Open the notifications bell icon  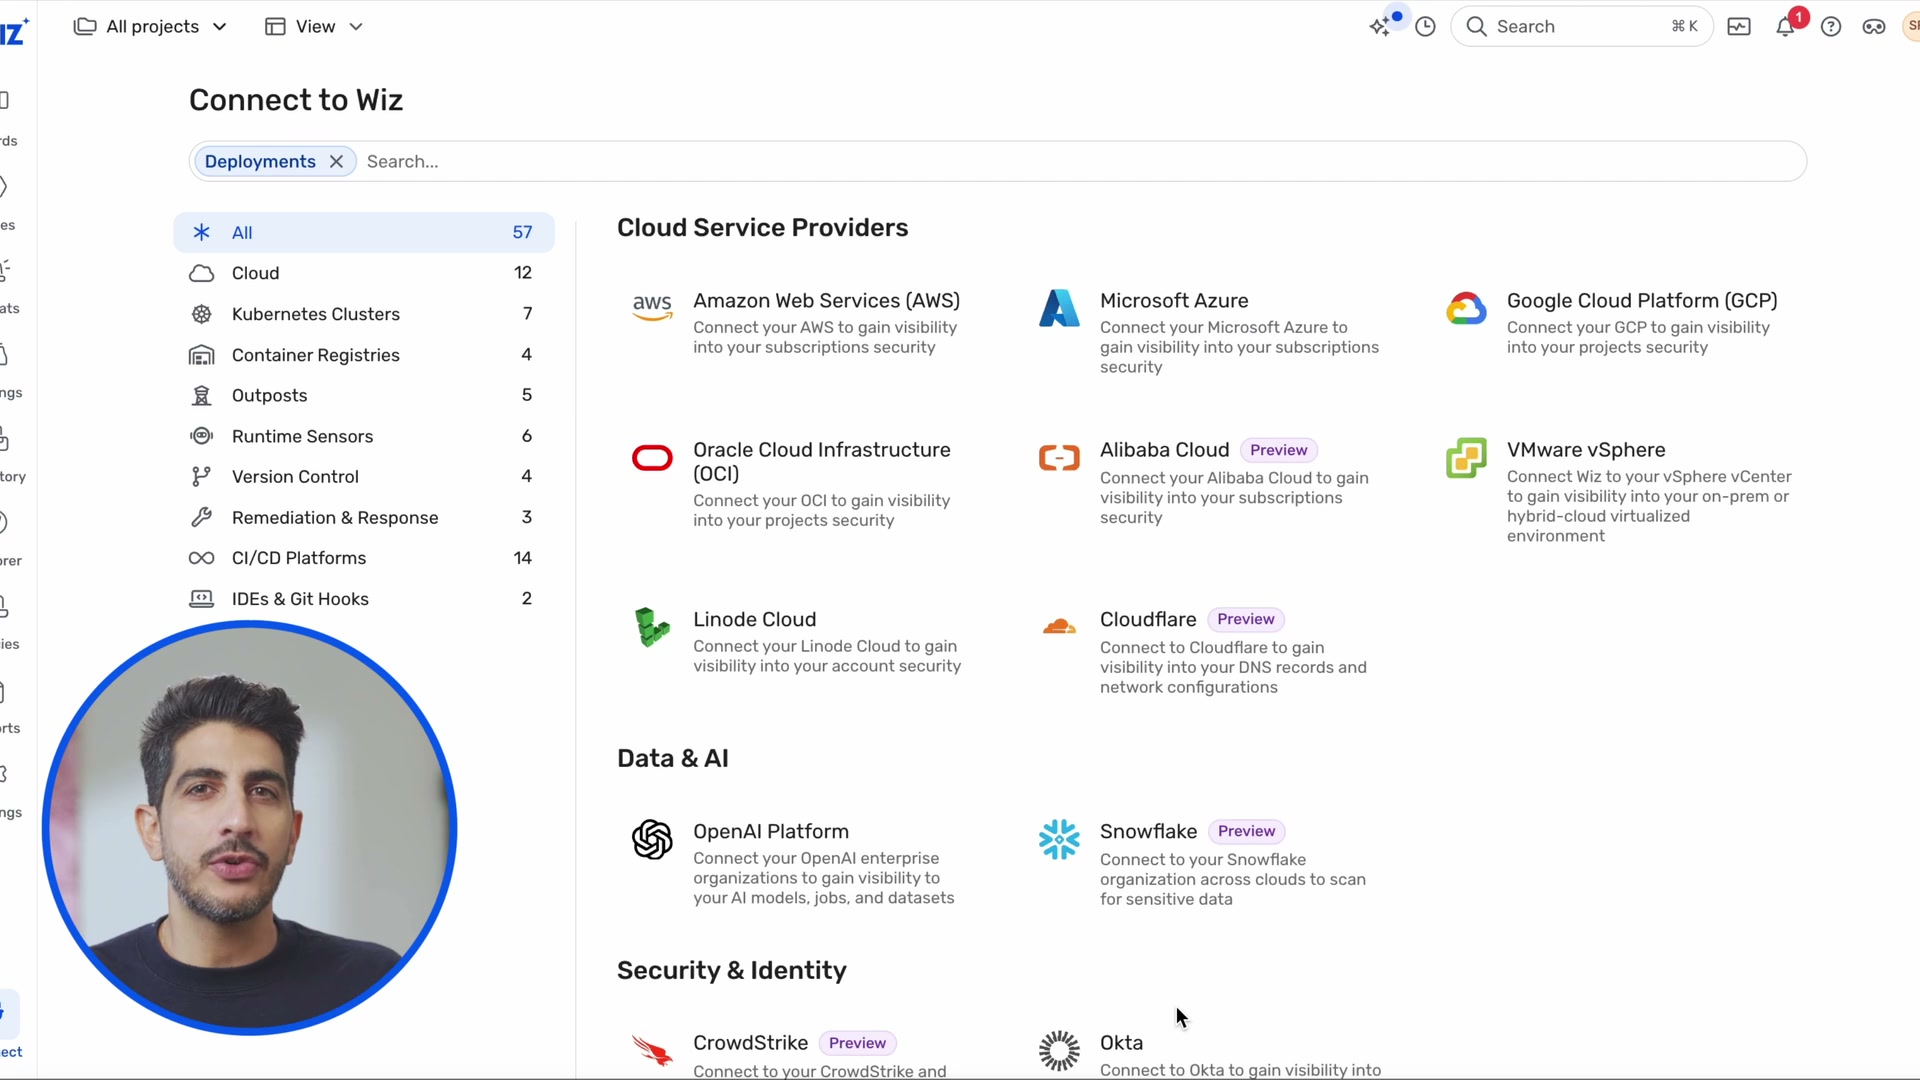[x=1786, y=27]
